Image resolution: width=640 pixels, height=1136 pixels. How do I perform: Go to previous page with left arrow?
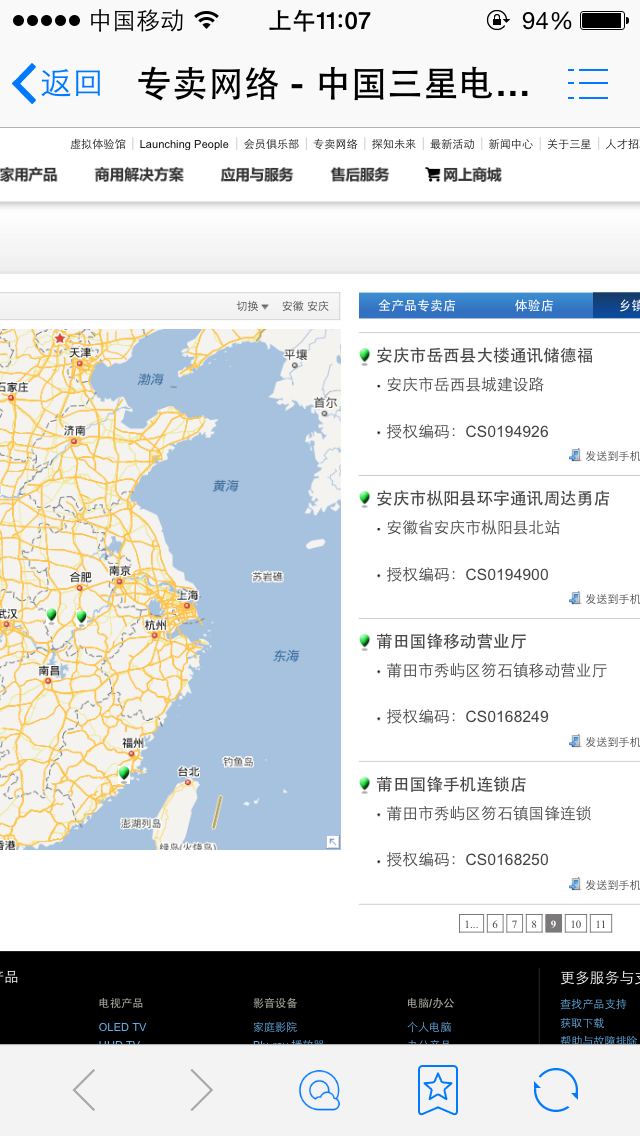[x=84, y=1088]
